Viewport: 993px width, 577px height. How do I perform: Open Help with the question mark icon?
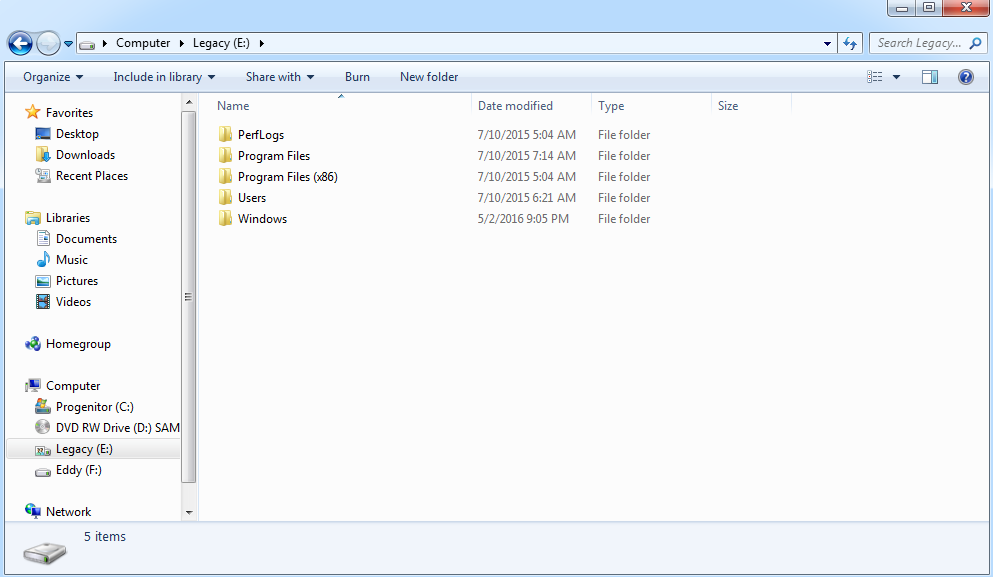pos(966,77)
